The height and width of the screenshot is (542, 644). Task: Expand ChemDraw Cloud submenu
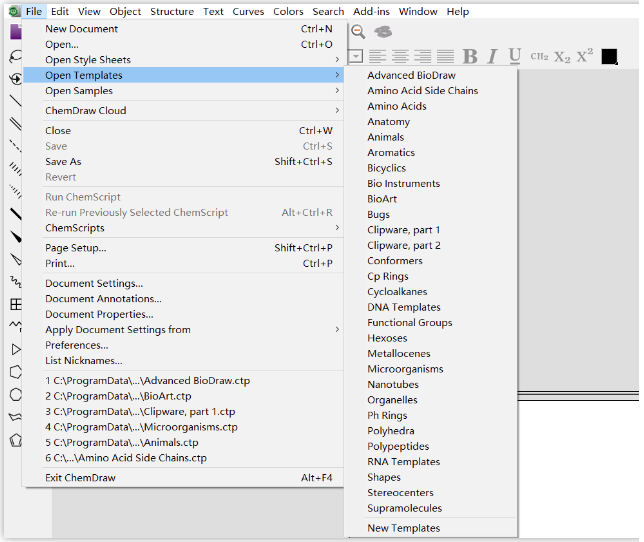(x=183, y=110)
